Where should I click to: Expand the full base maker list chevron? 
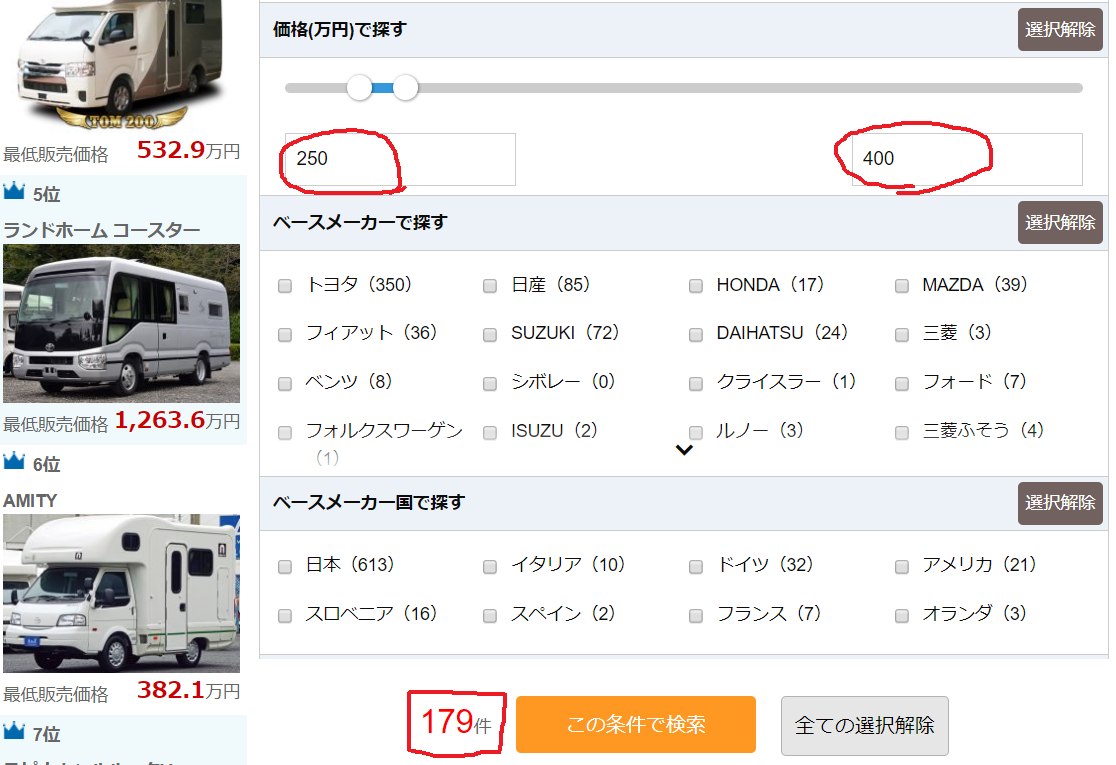click(685, 449)
